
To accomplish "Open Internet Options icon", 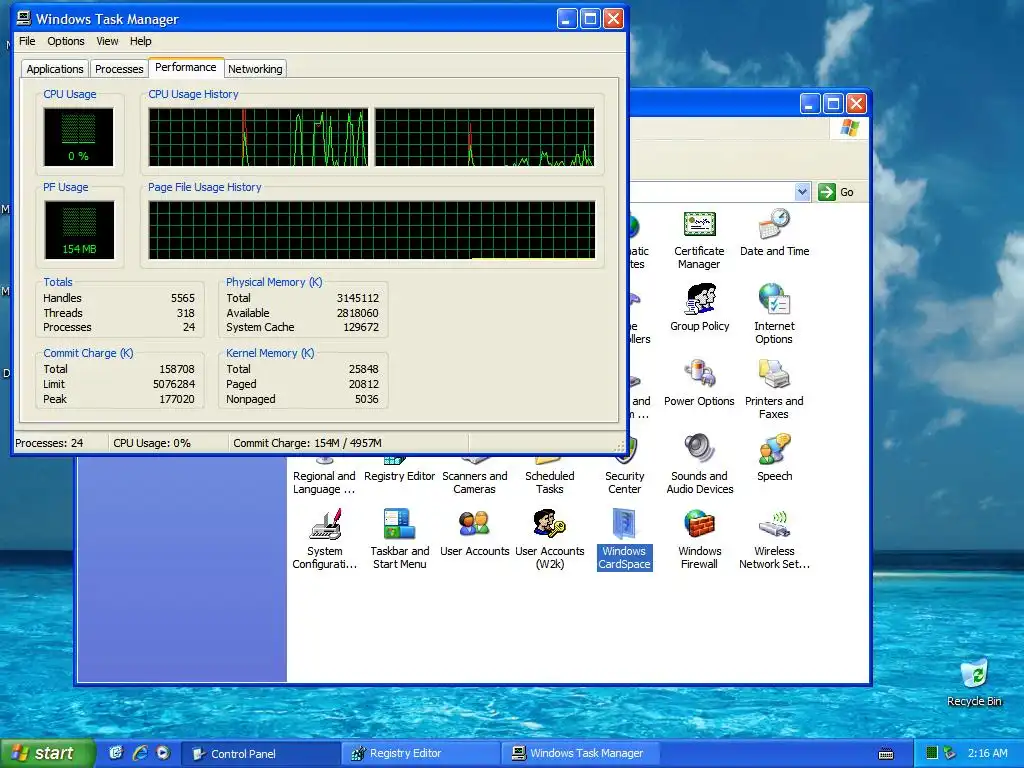I will pos(774,314).
